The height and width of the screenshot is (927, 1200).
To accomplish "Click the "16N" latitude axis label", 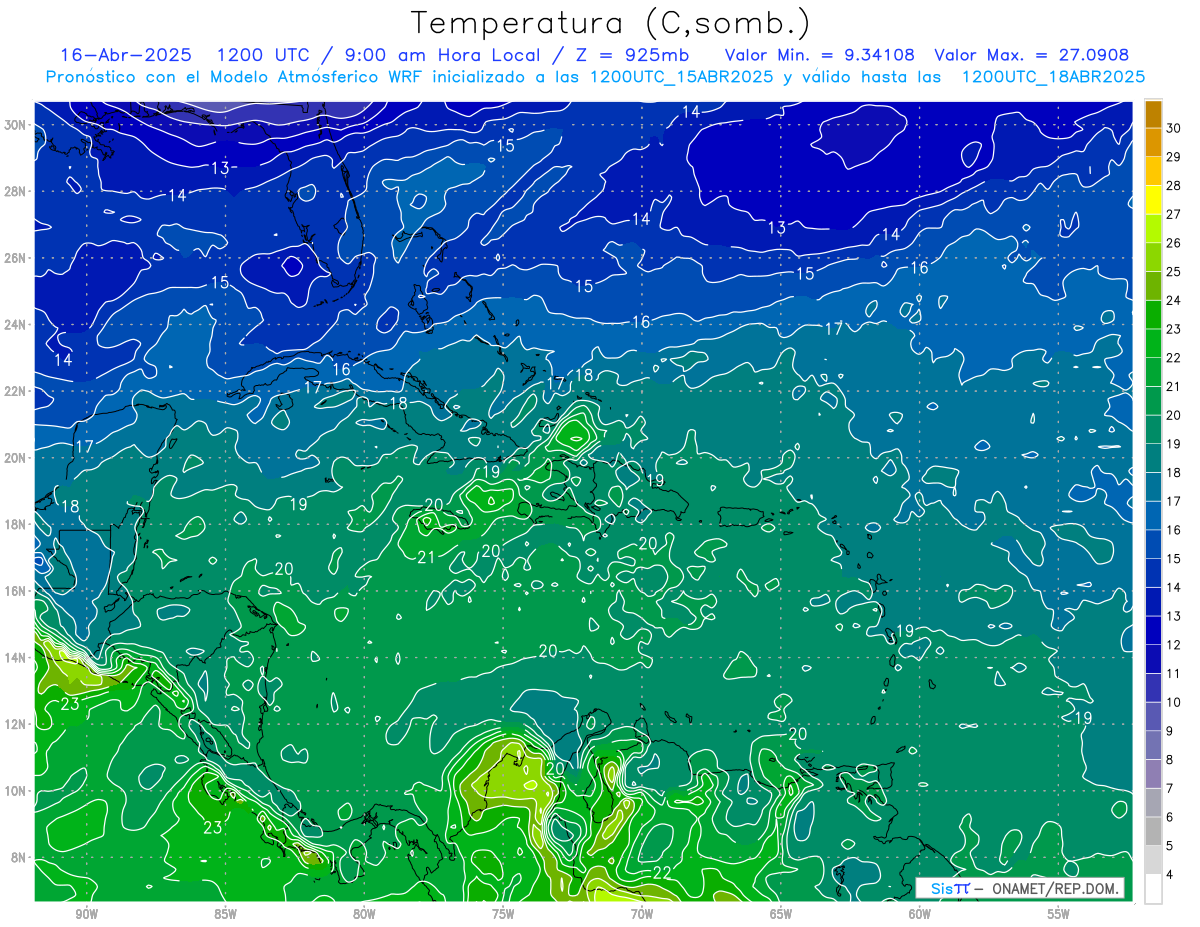I will click(13, 590).
